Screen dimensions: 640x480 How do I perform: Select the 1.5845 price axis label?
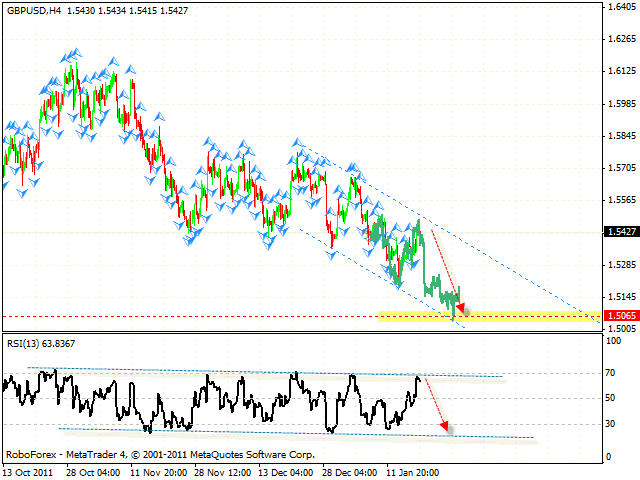click(618, 136)
